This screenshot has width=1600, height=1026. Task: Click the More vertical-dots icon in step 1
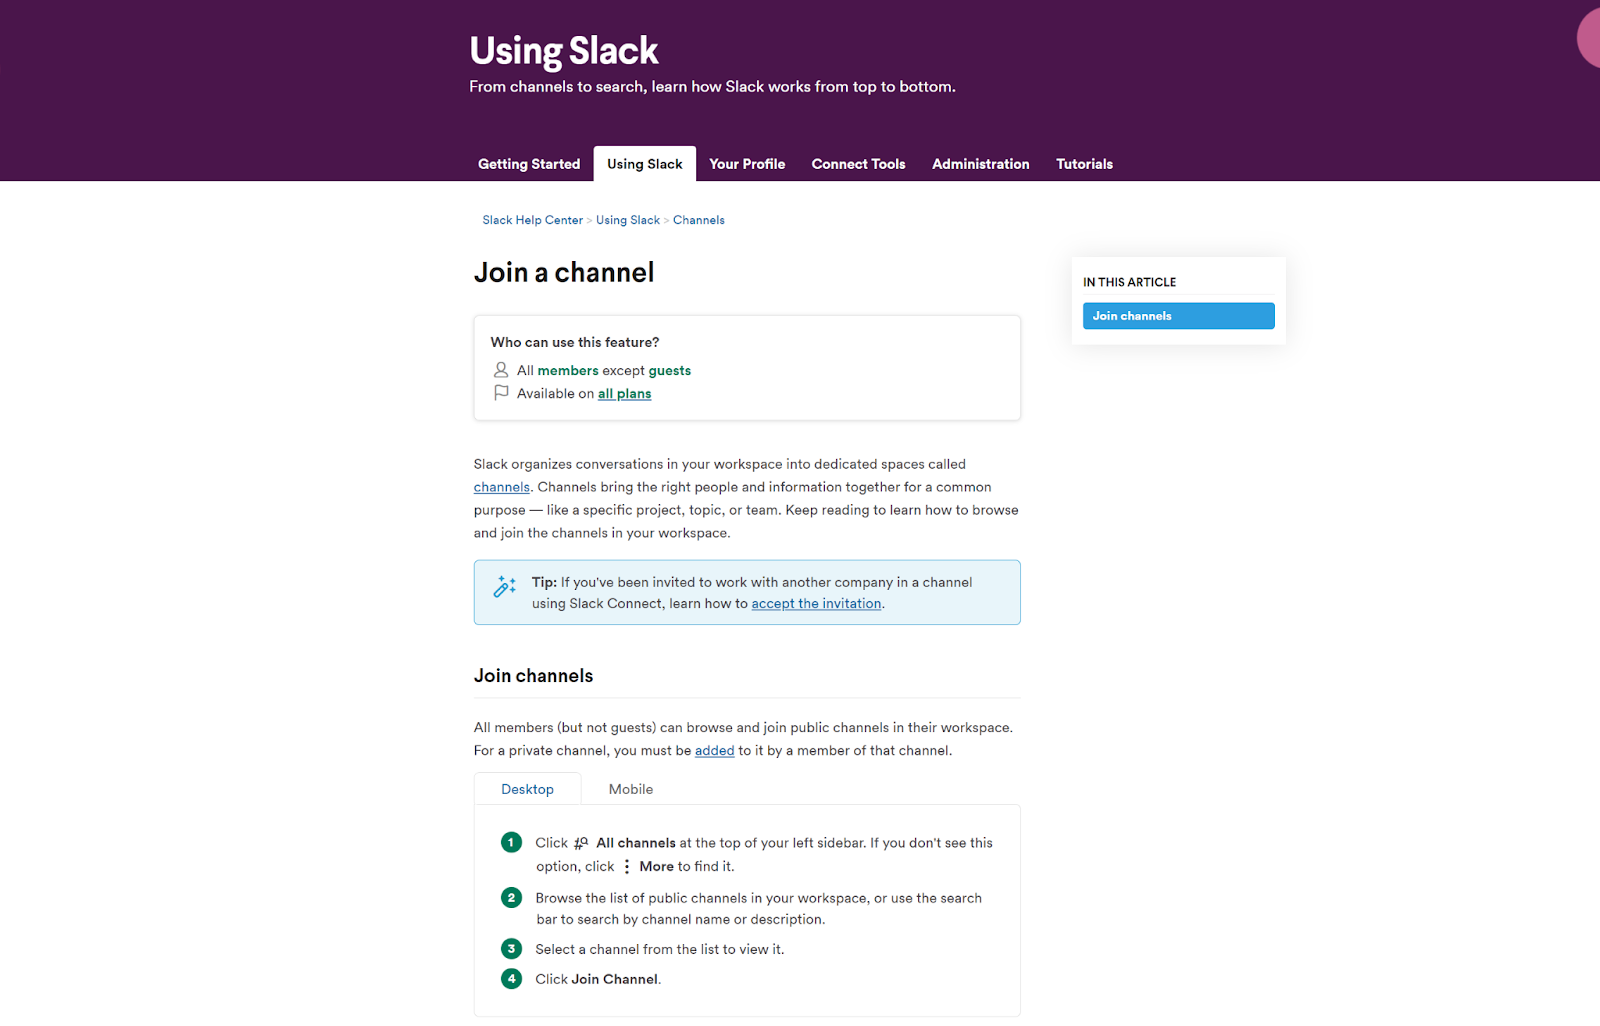pos(627,866)
